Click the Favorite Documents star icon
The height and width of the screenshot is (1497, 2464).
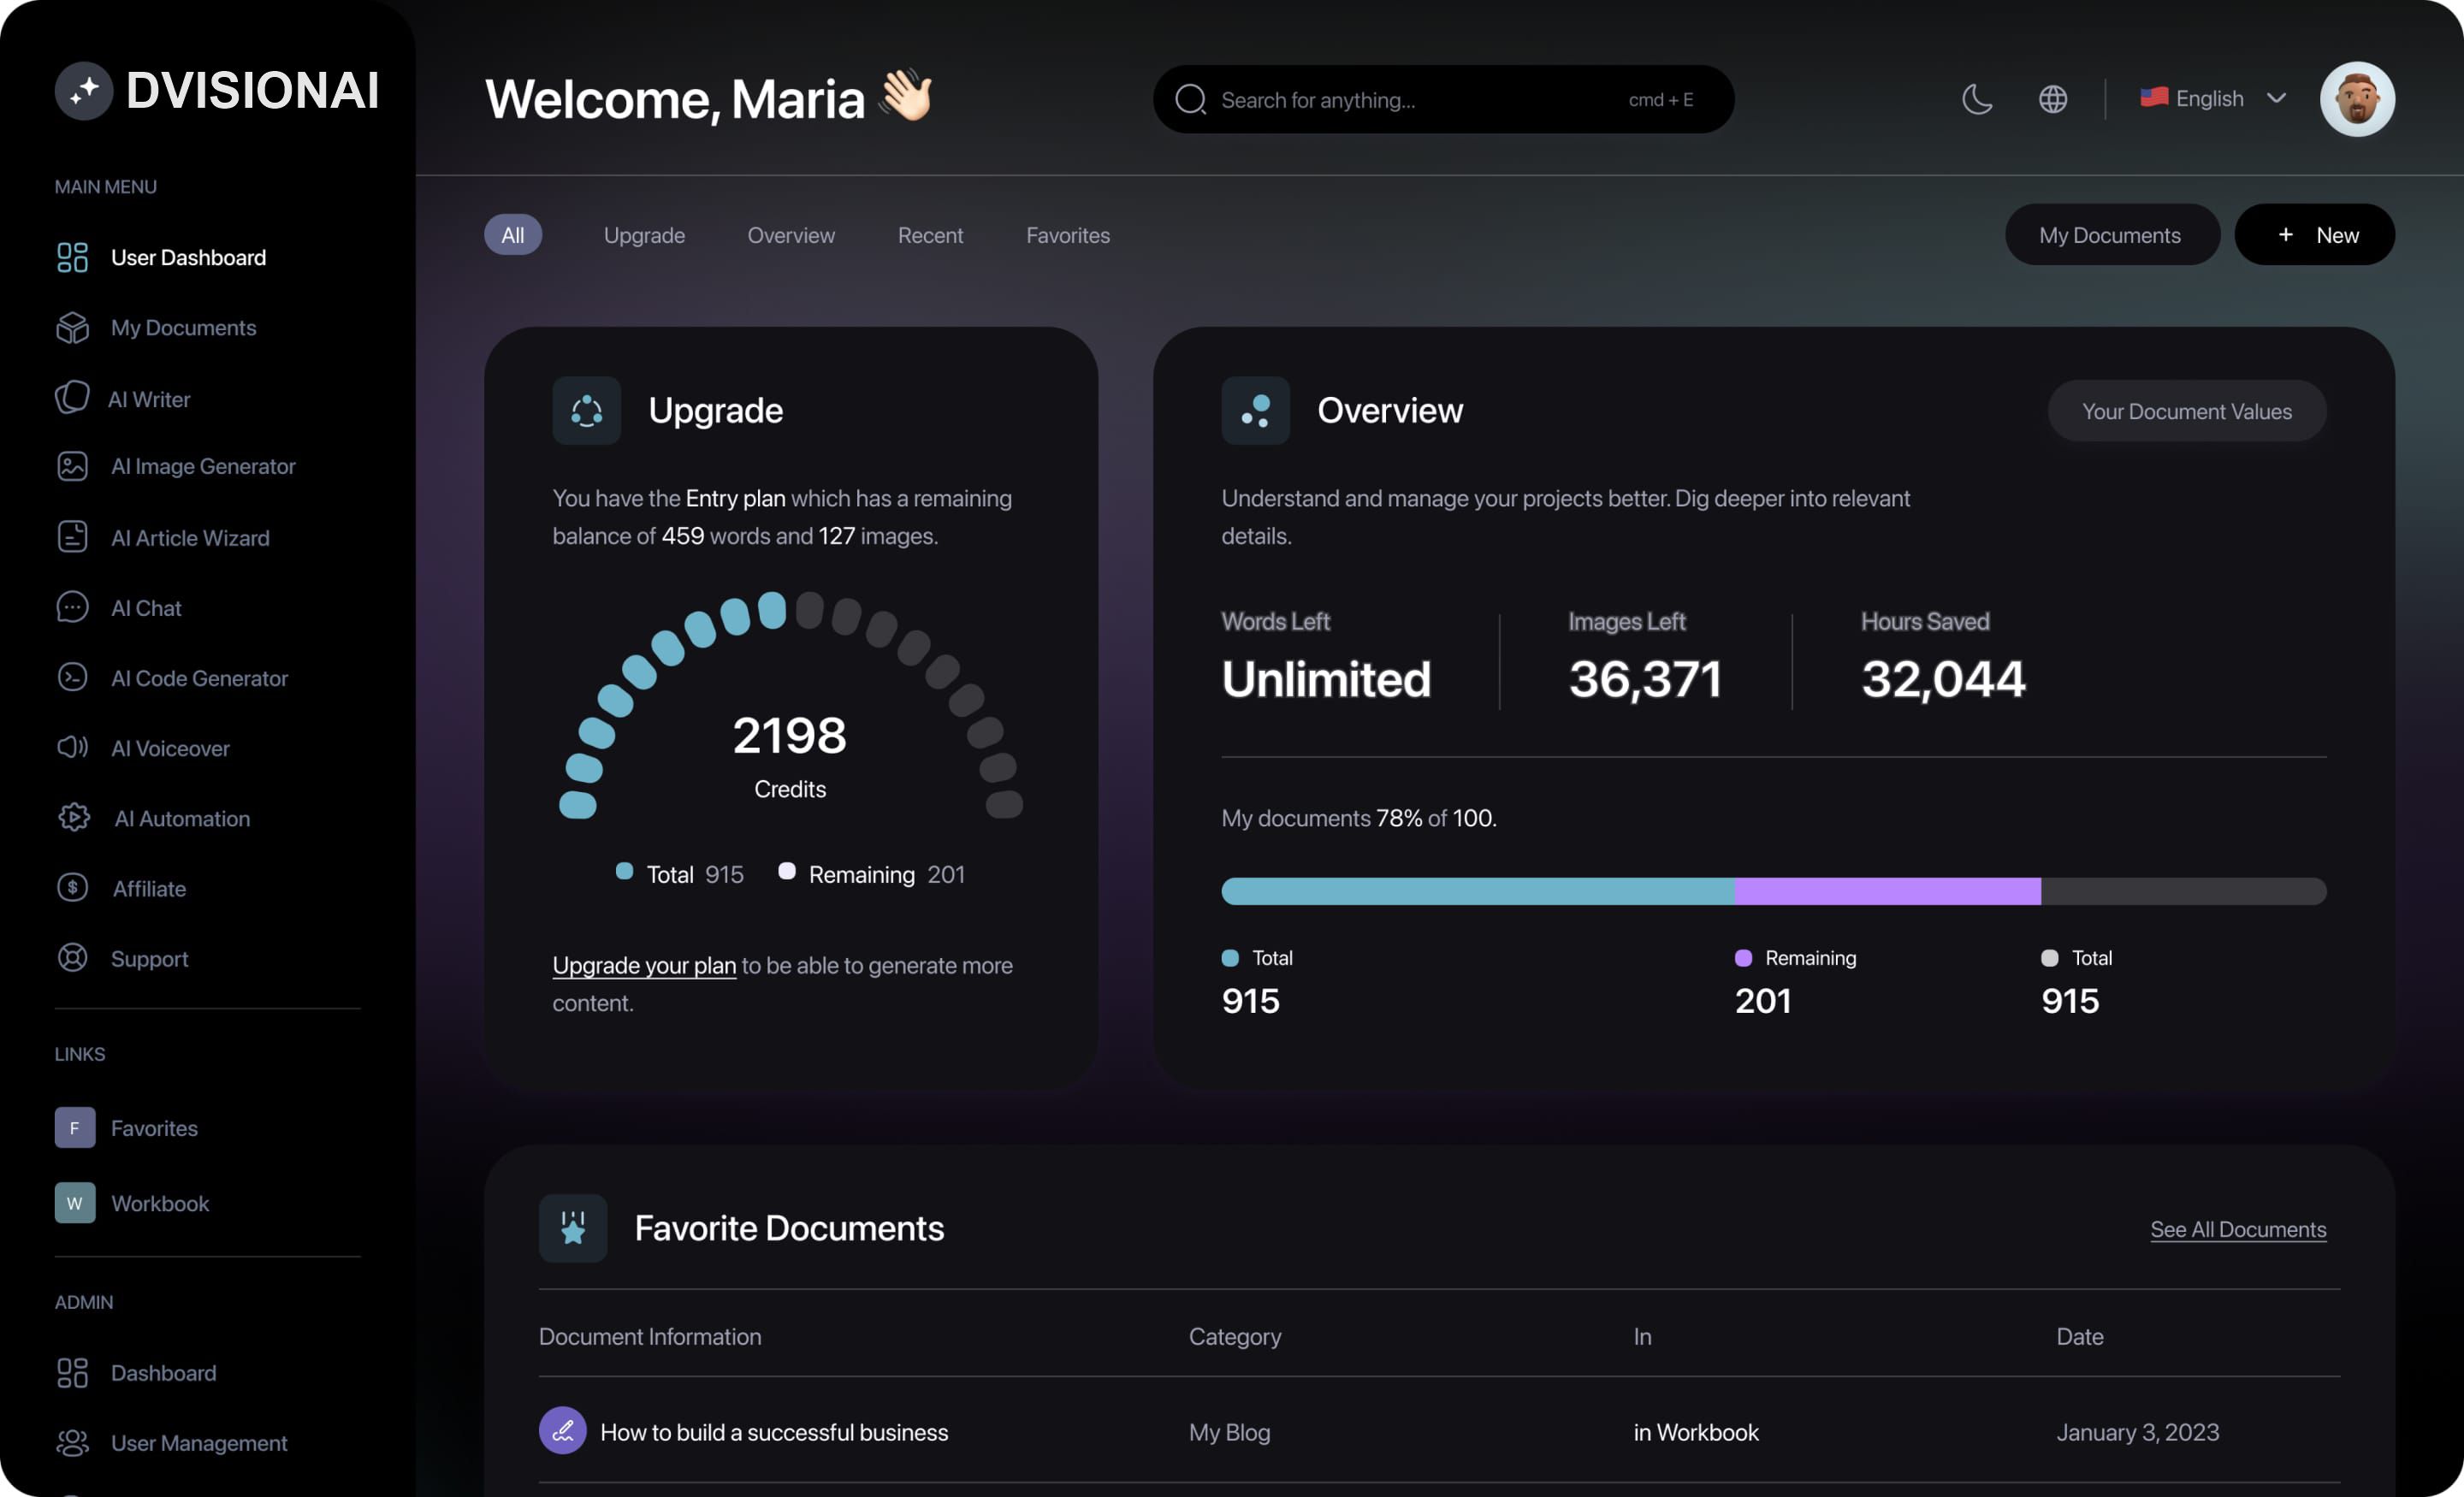click(x=573, y=1228)
